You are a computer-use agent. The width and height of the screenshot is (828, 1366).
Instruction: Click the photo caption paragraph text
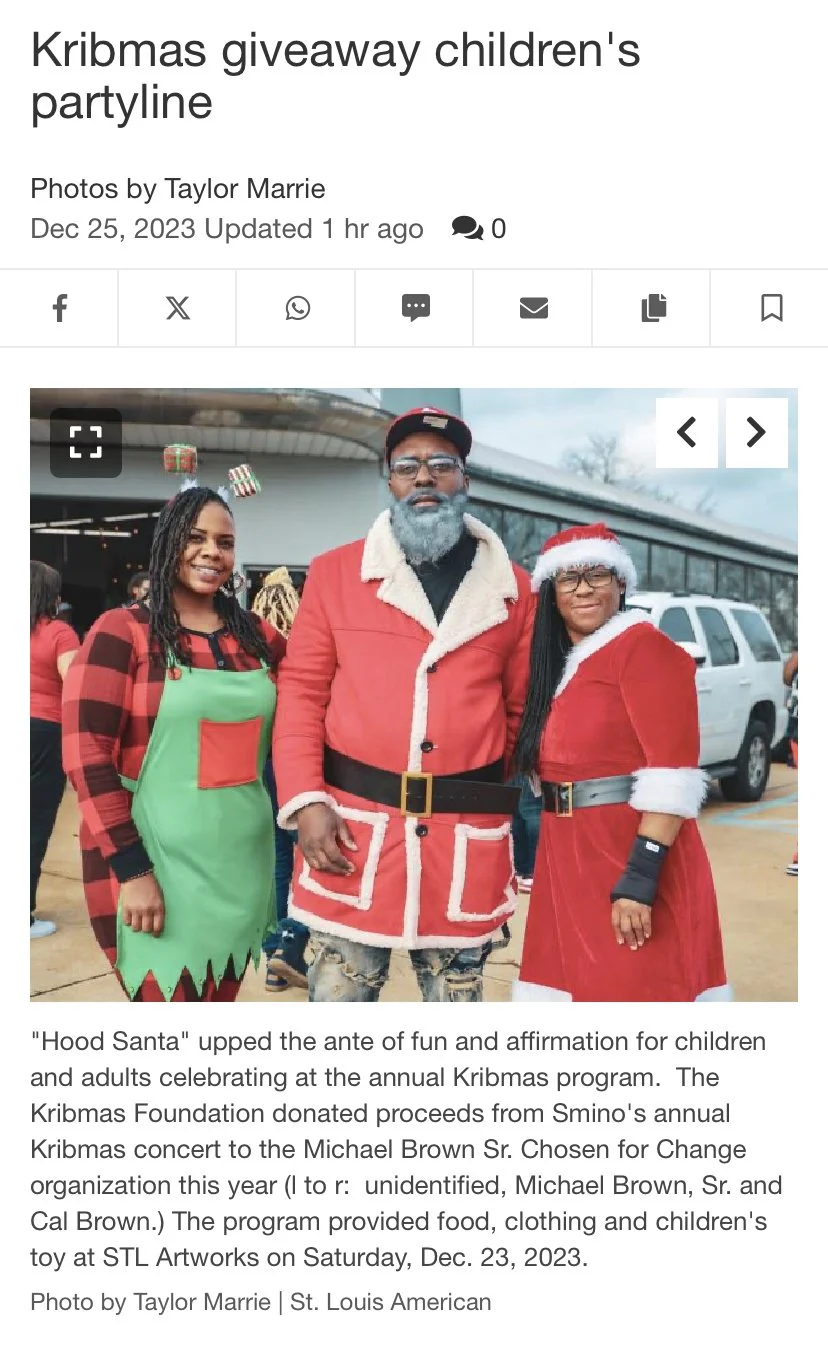[x=406, y=1149]
